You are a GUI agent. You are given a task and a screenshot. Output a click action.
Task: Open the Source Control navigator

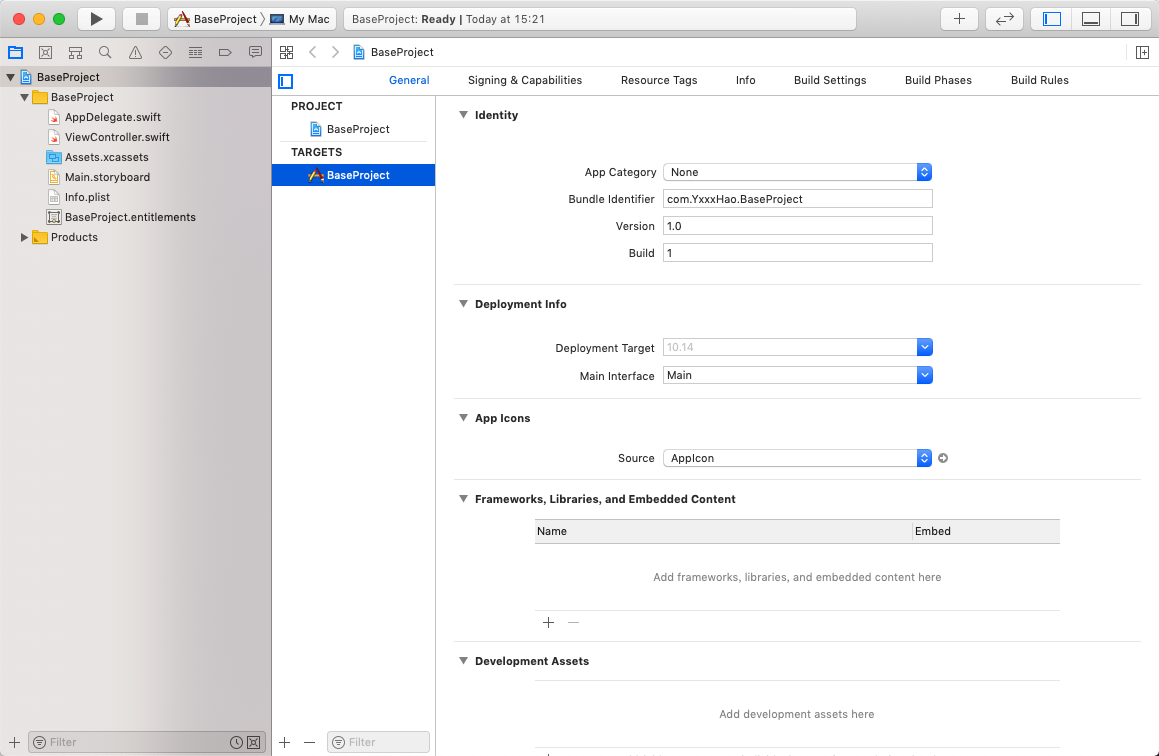tap(45, 52)
